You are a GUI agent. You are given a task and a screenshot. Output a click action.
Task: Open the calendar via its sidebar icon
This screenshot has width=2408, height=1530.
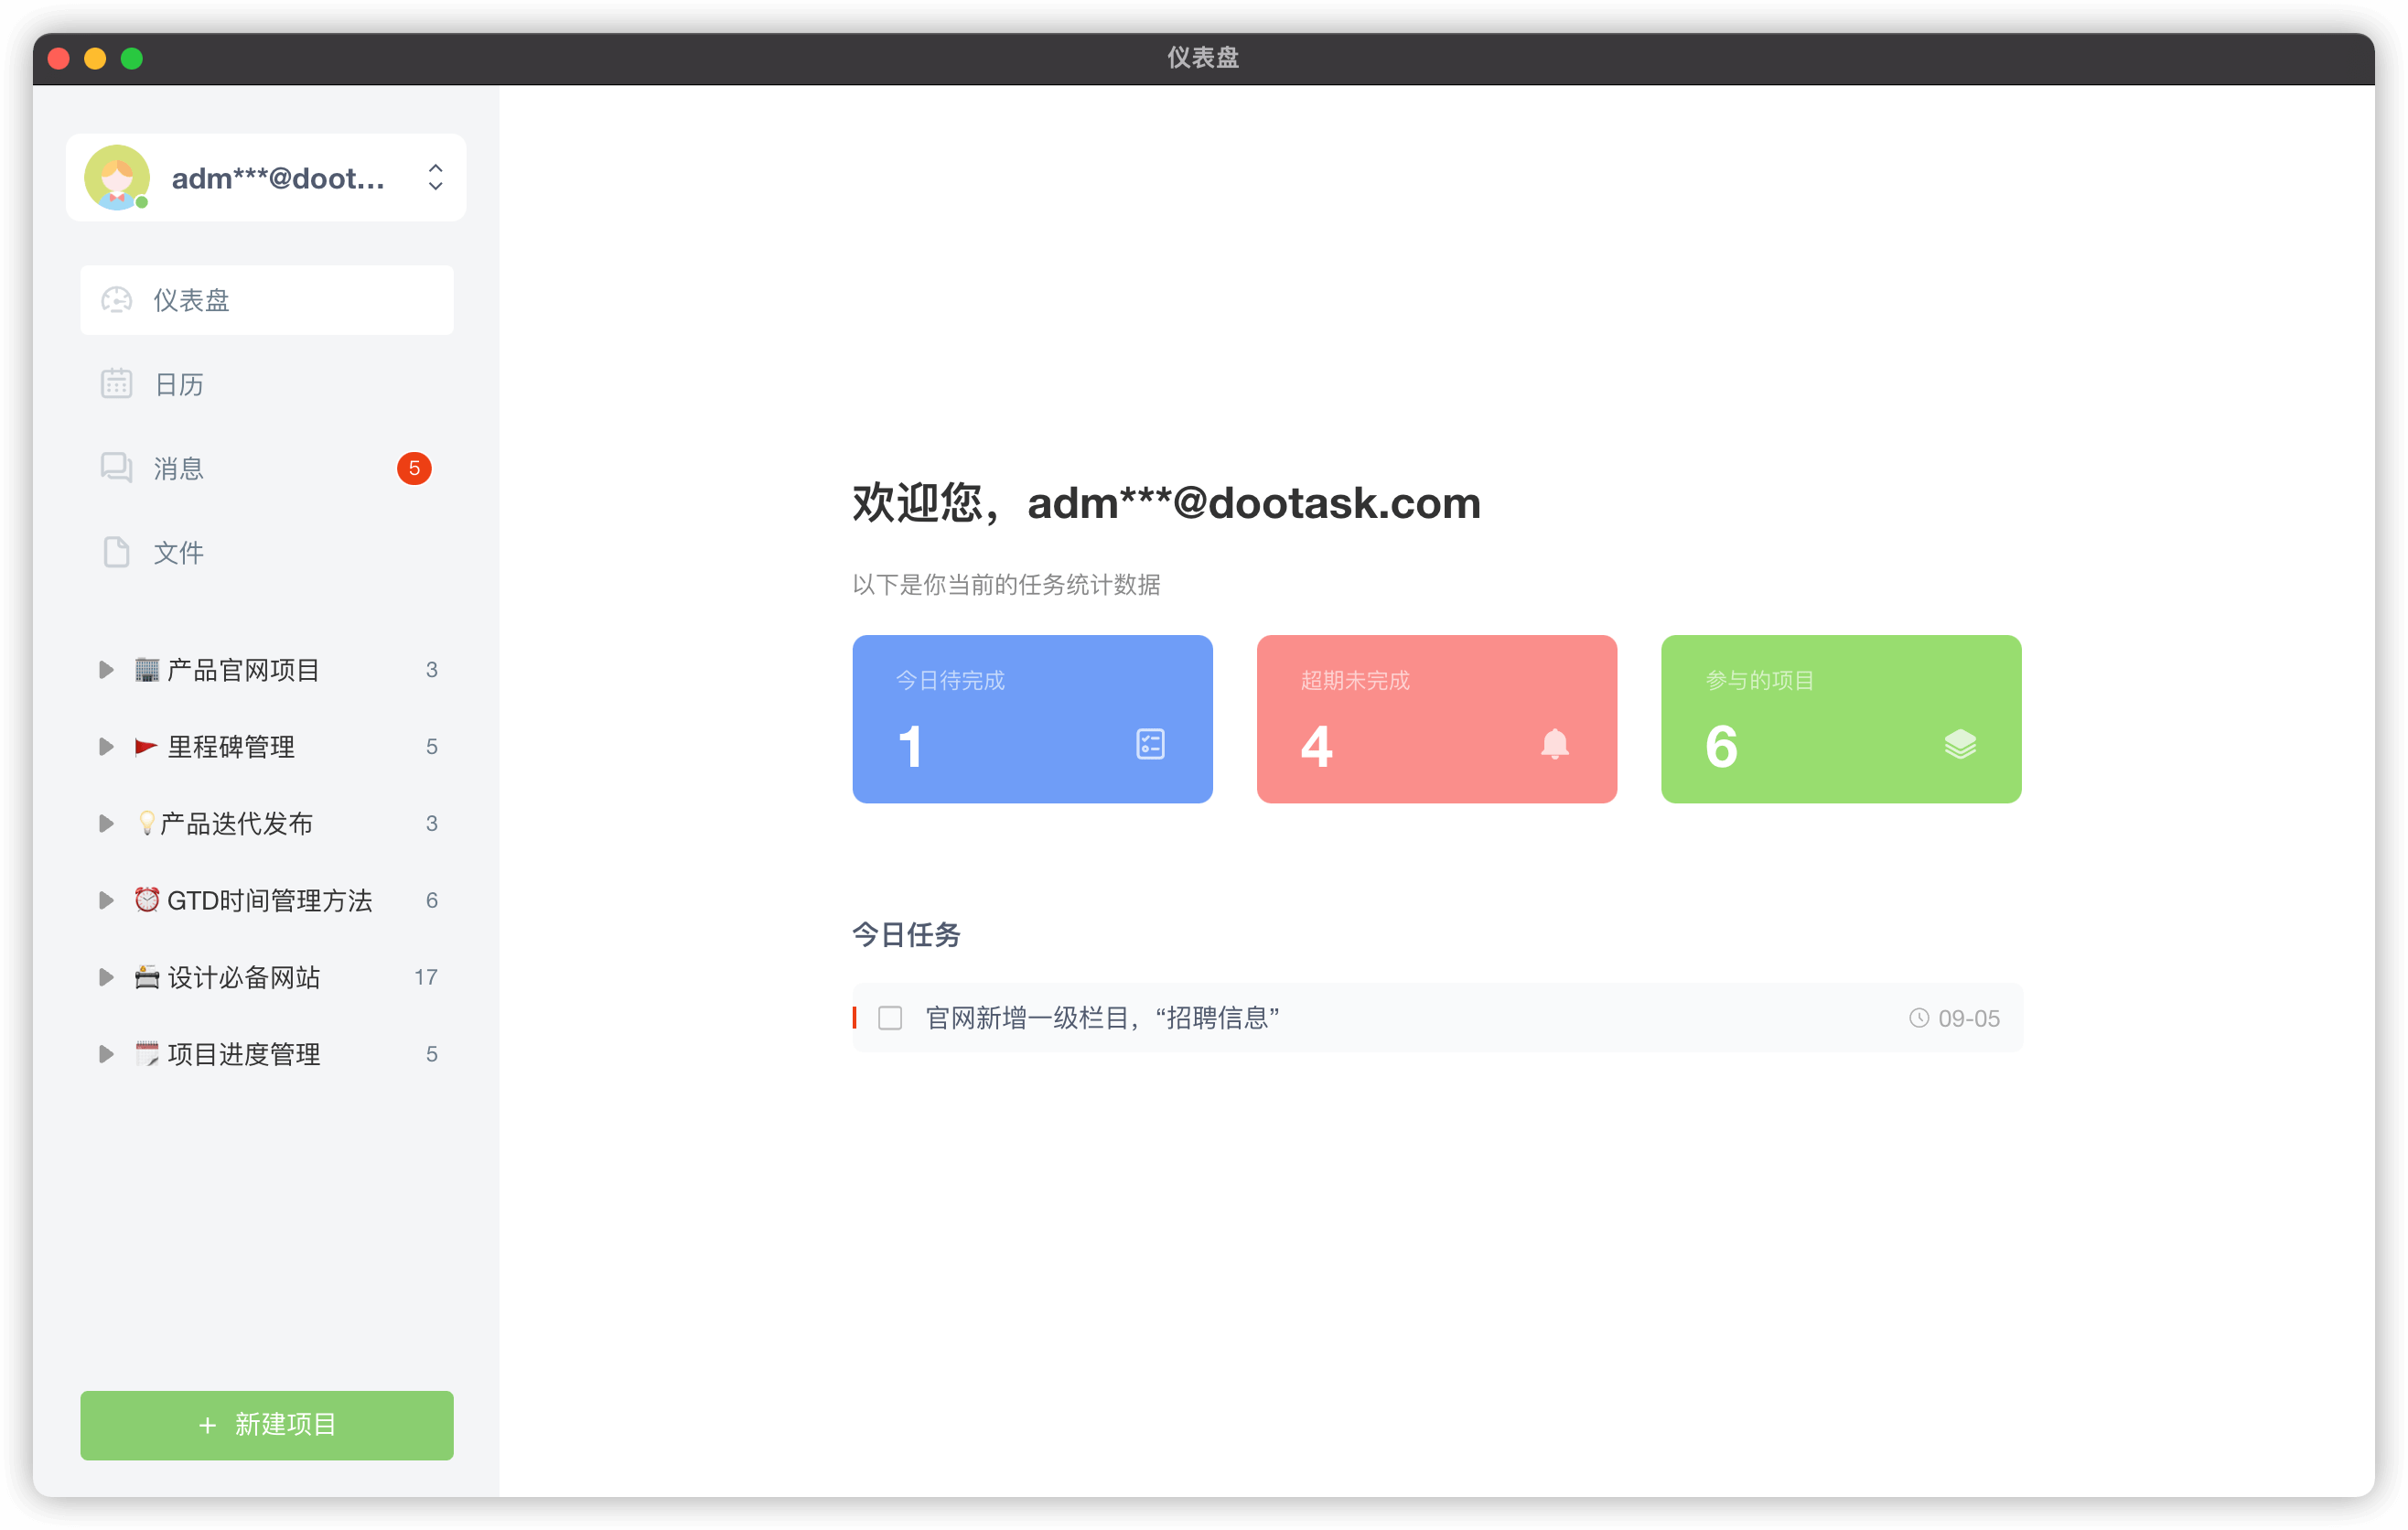[117, 383]
